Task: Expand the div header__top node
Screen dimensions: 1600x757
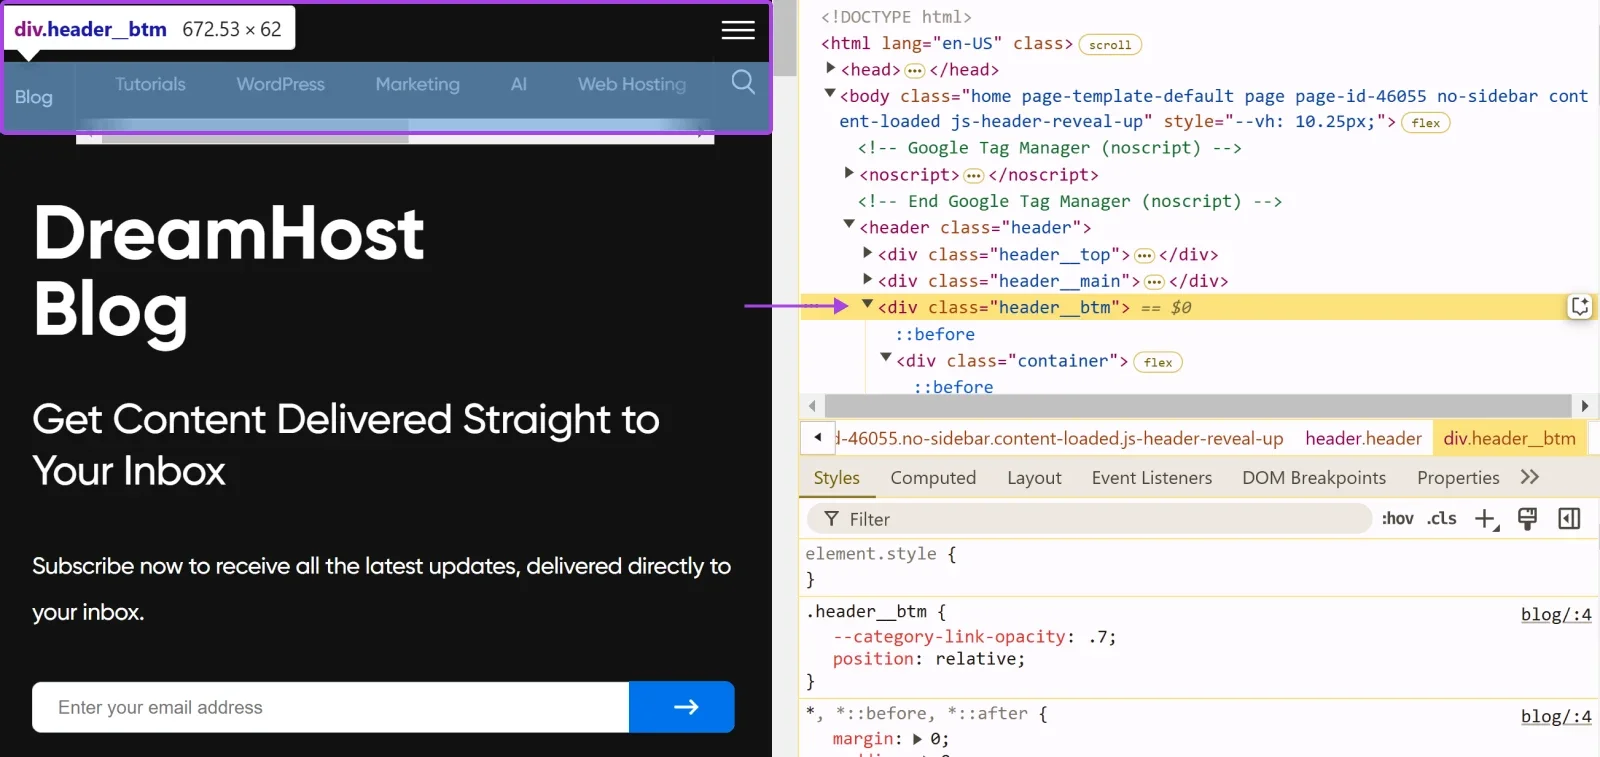Action: 867,253
